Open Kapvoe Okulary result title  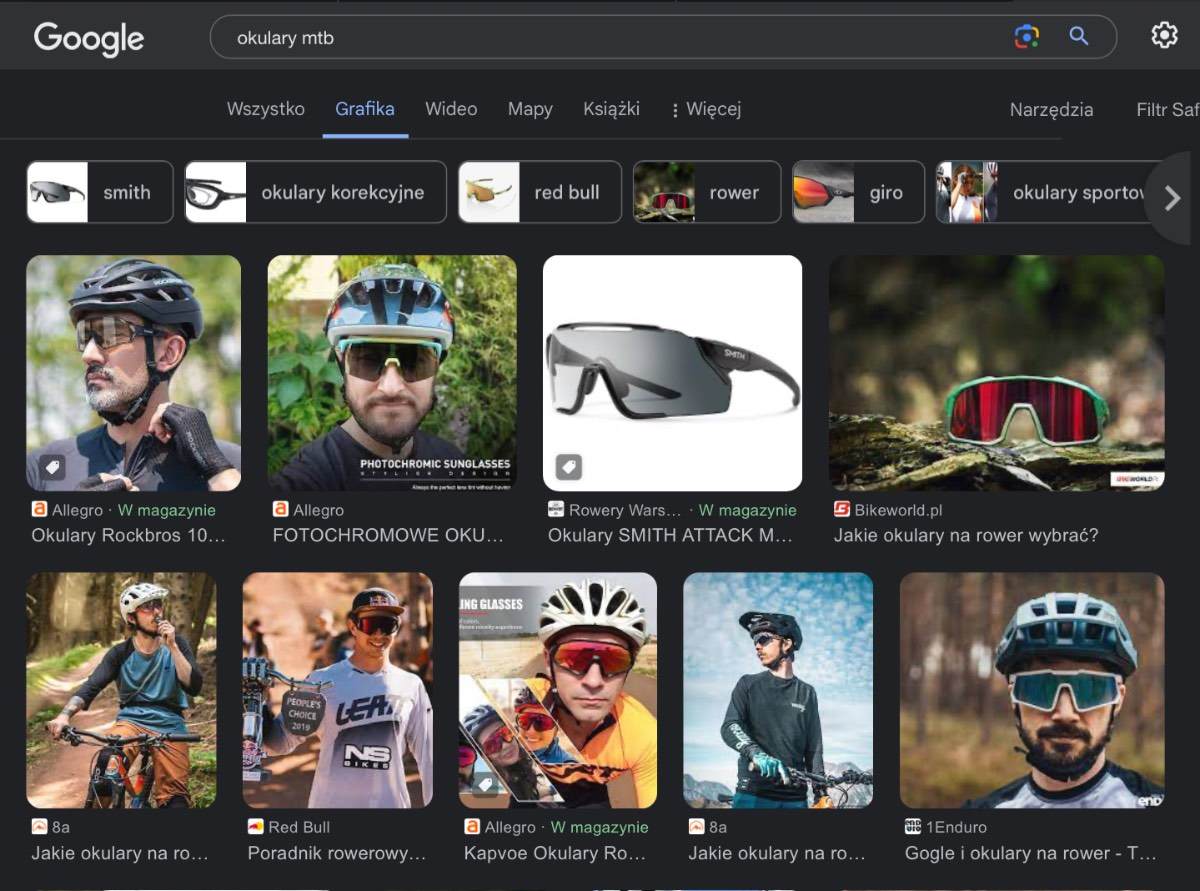[555, 853]
